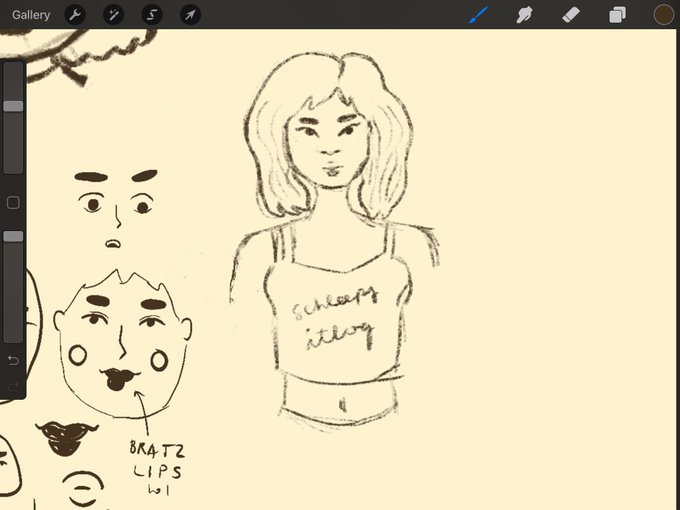
Task: Select the Smudge tool
Action: pos(524,15)
